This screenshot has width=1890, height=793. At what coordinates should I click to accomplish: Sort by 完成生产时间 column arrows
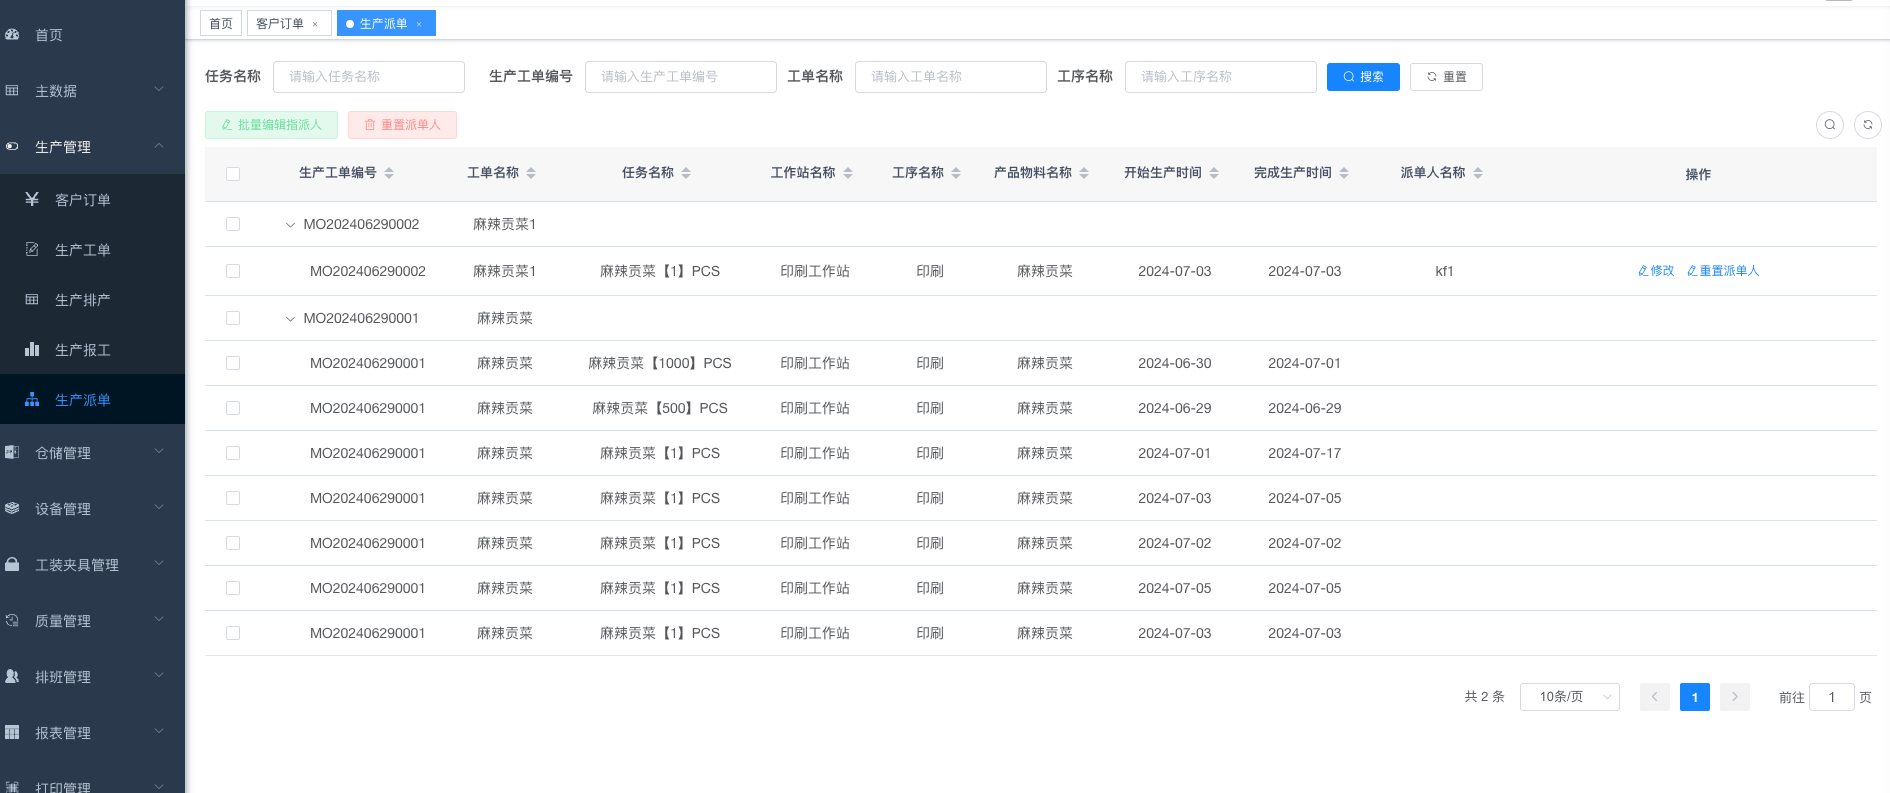pyautogui.click(x=1344, y=173)
